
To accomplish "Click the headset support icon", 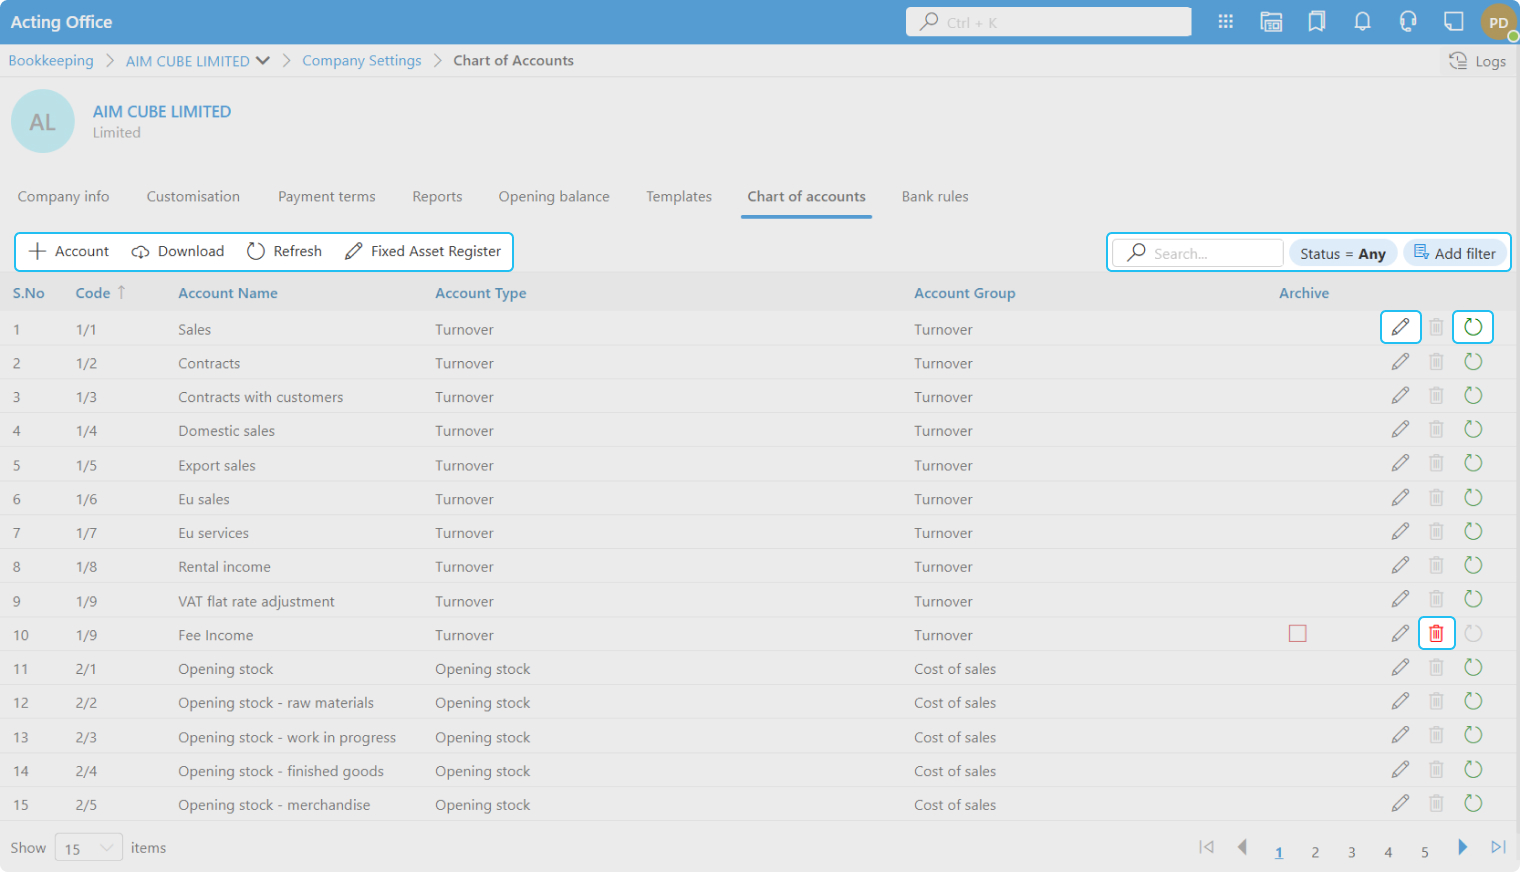I will (1408, 22).
